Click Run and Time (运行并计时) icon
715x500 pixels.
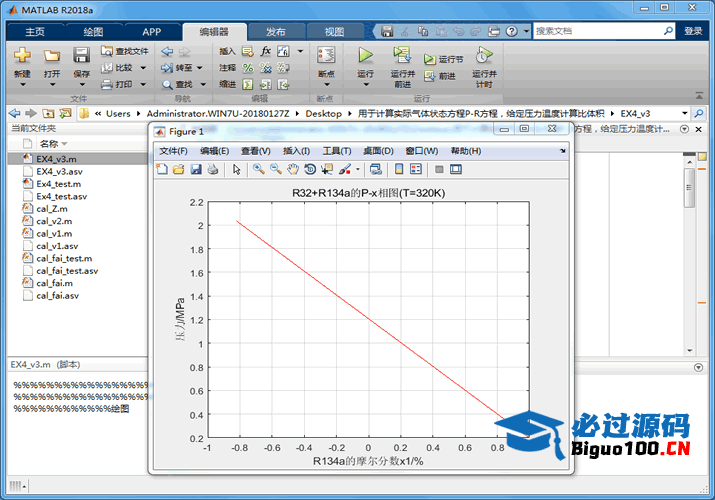coord(484,55)
